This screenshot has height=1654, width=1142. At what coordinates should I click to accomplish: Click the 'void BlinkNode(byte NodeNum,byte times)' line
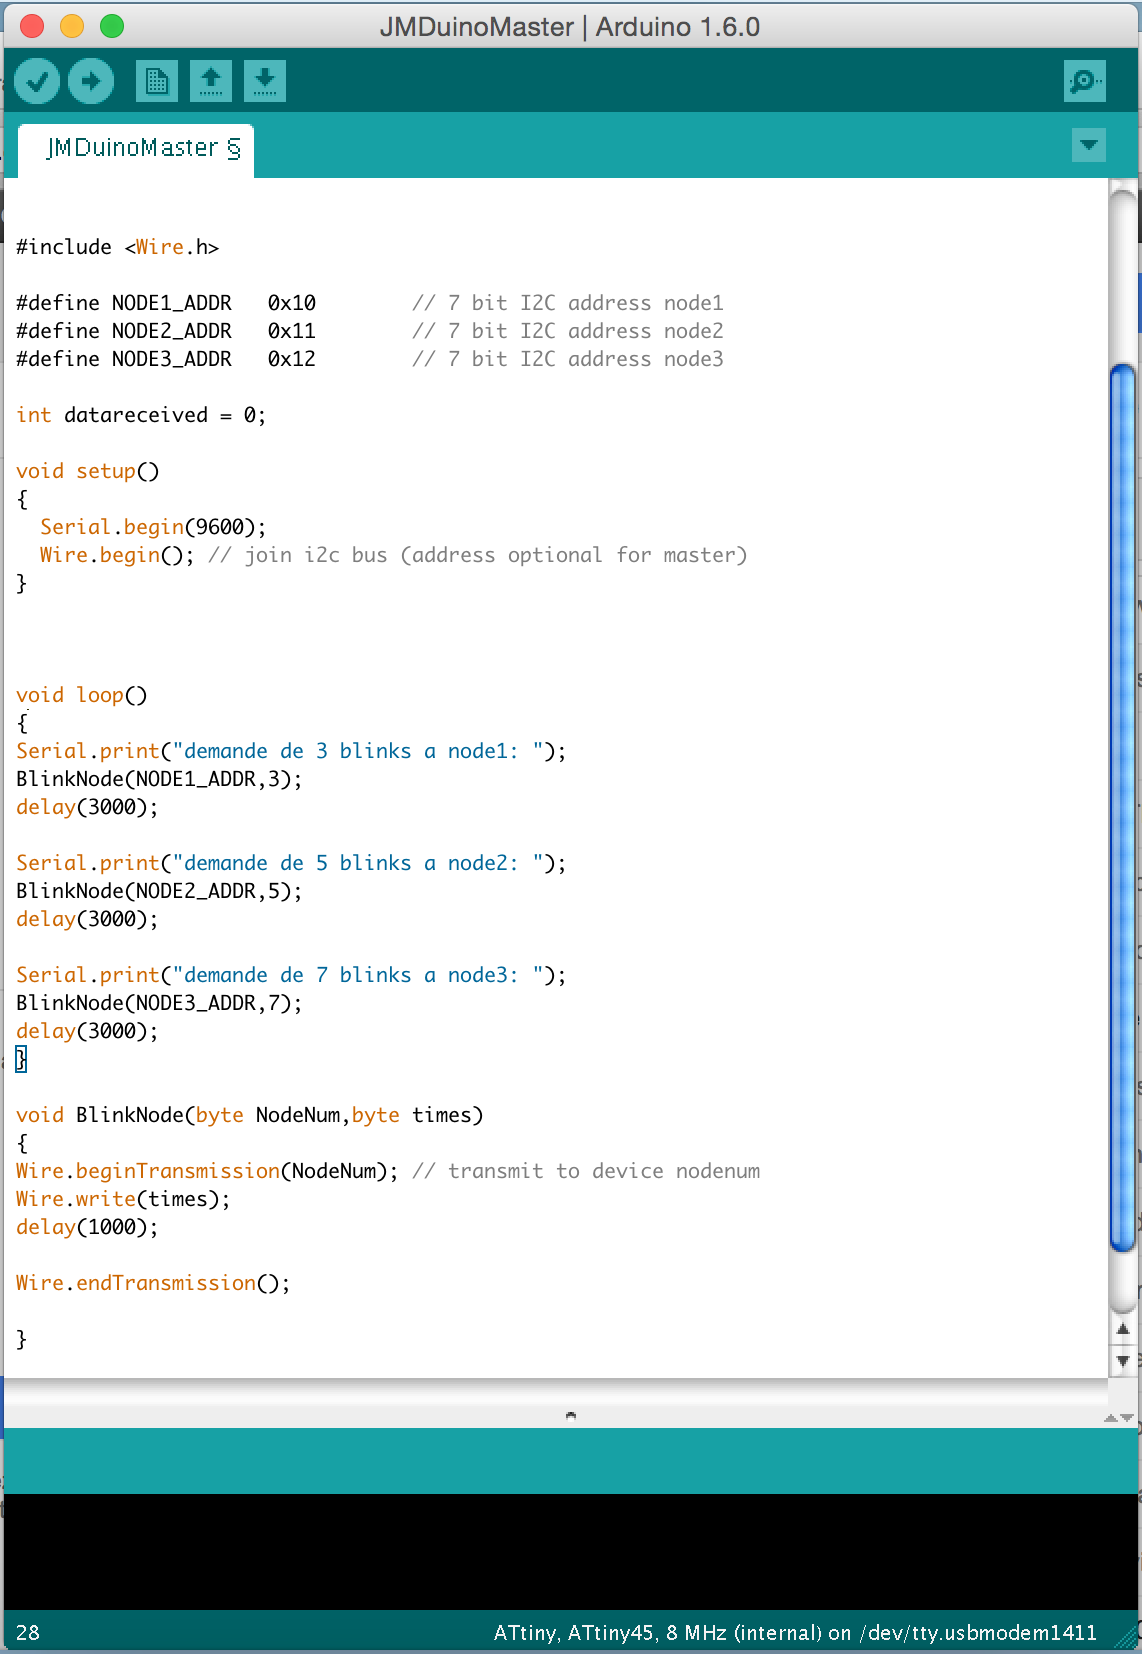(250, 1115)
